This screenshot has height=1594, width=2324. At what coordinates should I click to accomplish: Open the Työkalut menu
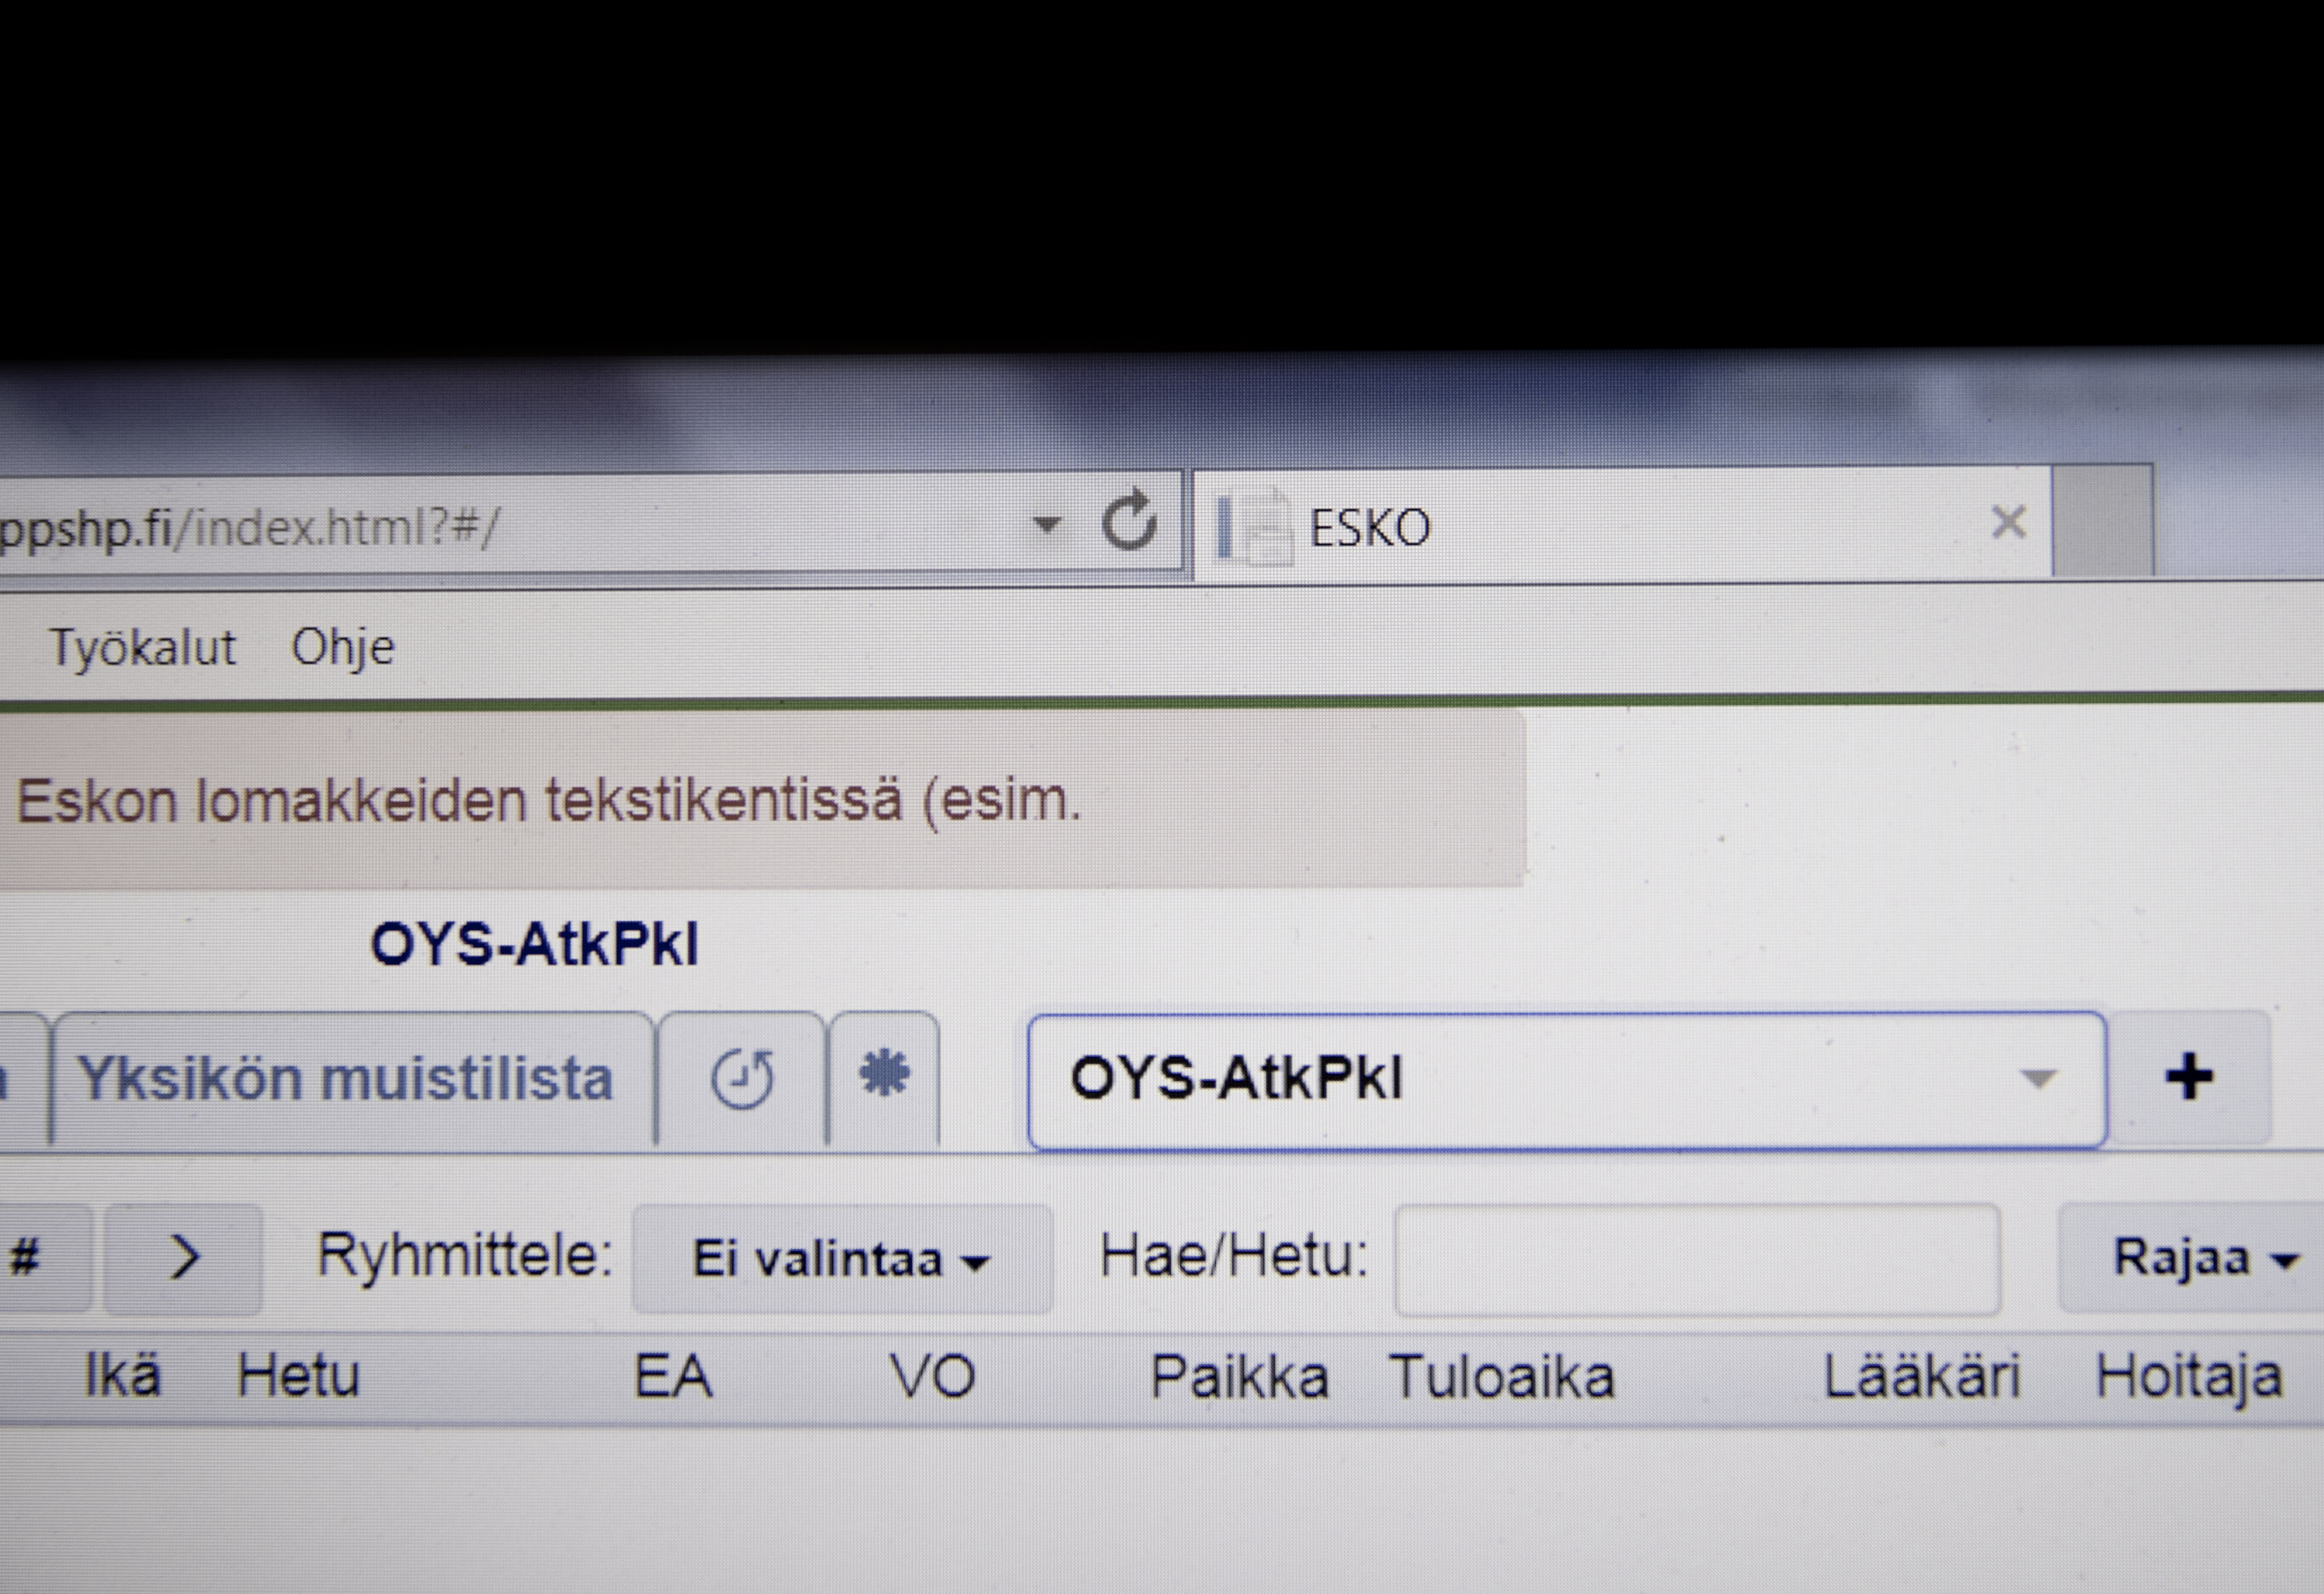click(143, 647)
